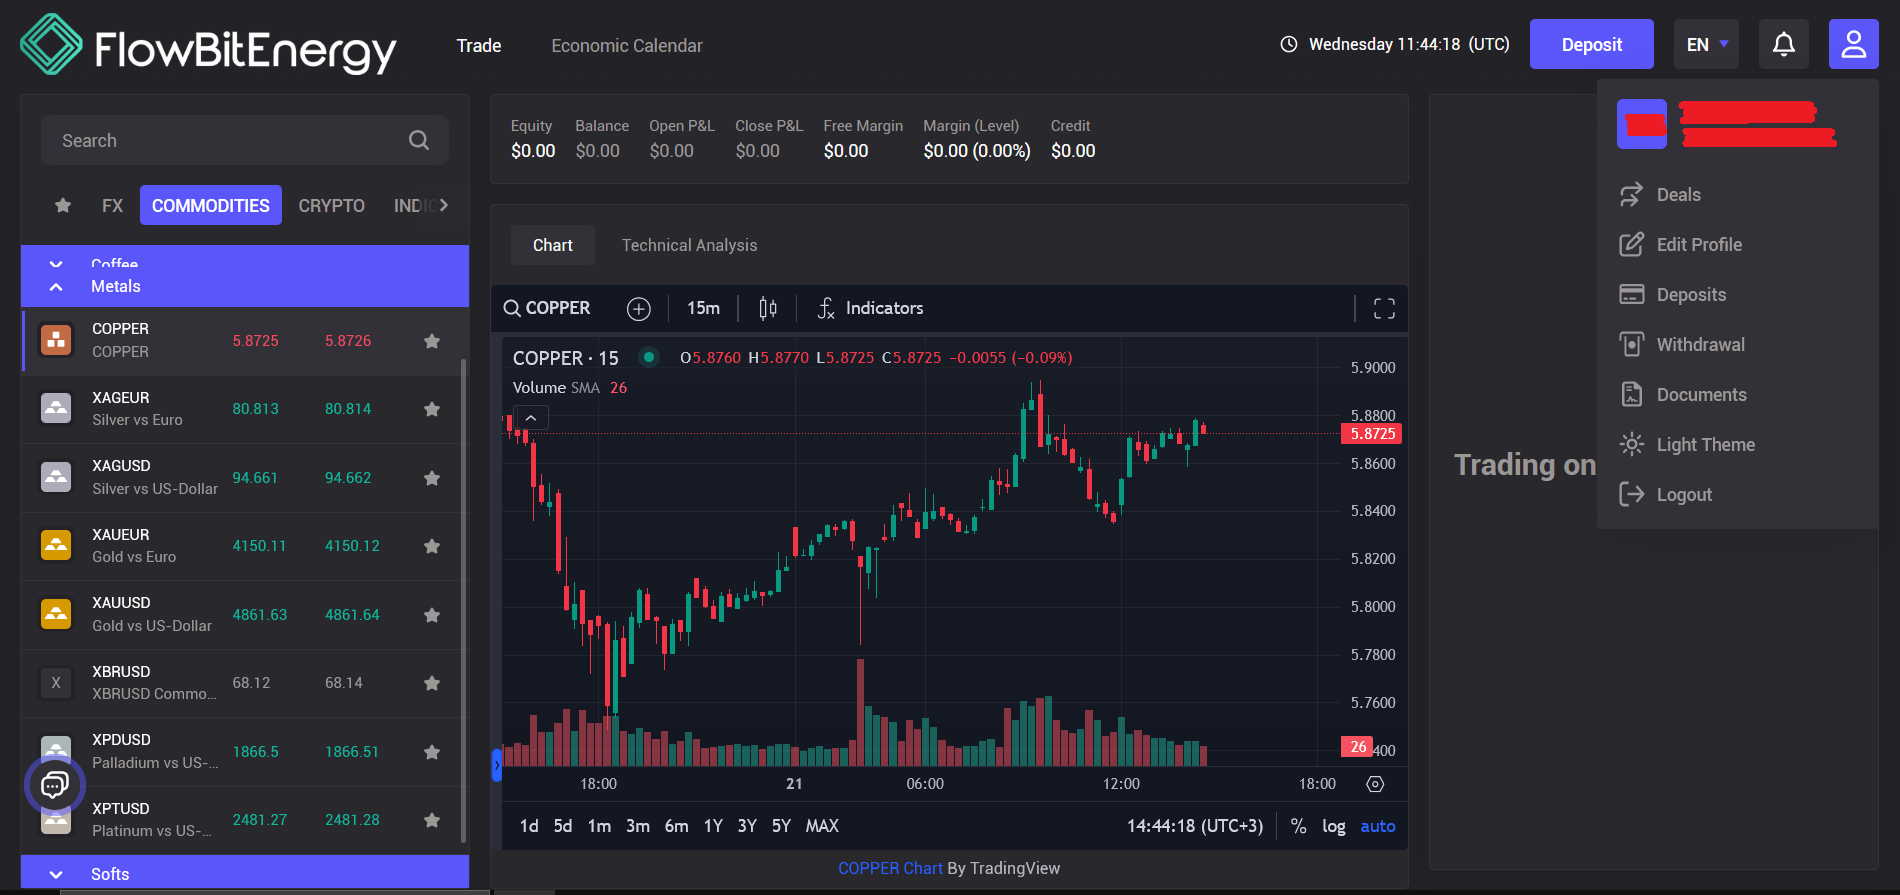Open the EN language dropdown

coord(1707,44)
